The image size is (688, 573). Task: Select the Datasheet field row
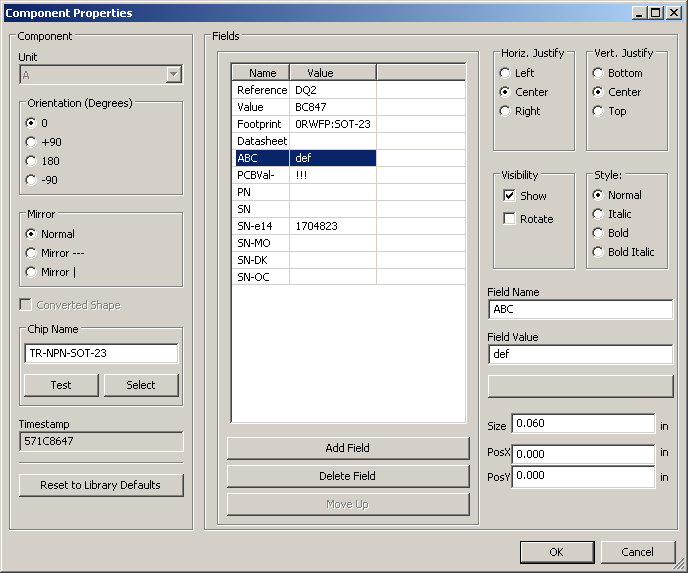(348, 141)
